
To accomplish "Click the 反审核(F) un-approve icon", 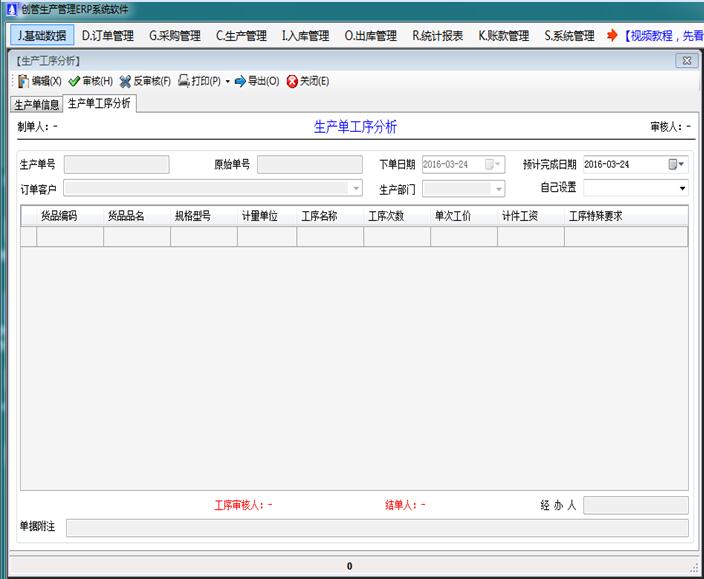I will [x=126, y=81].
